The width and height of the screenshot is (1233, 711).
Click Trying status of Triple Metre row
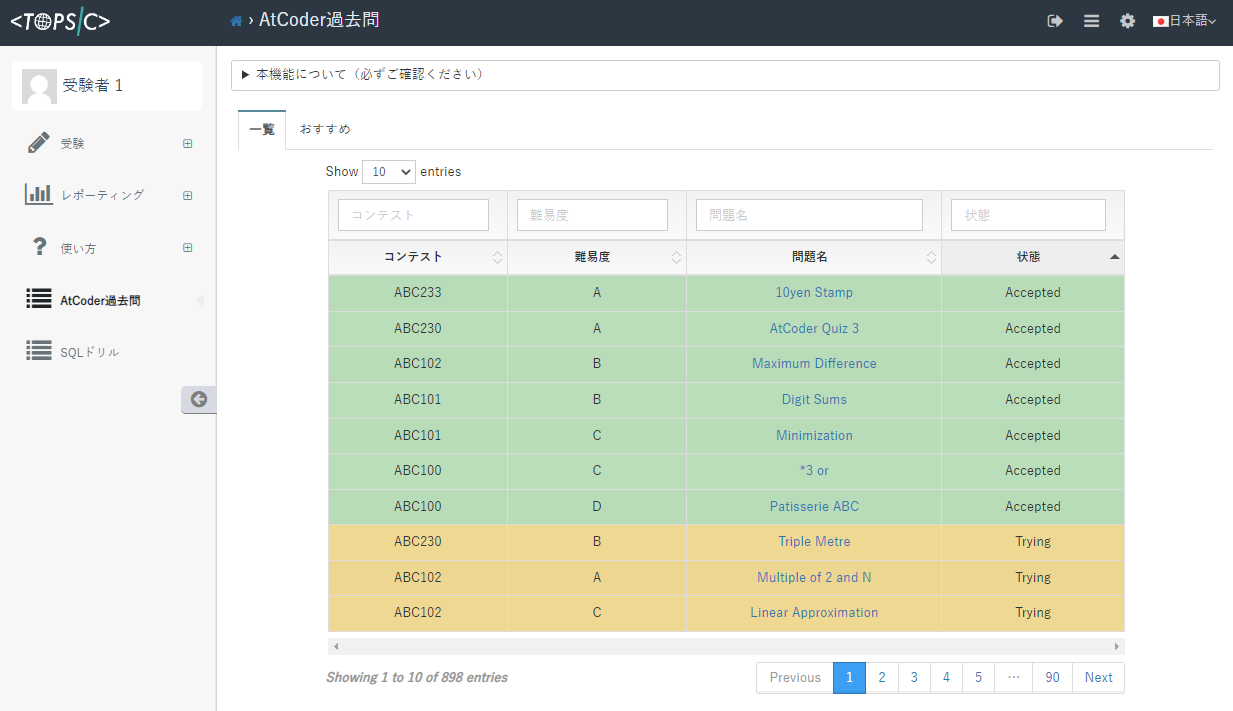[1033, 541]
